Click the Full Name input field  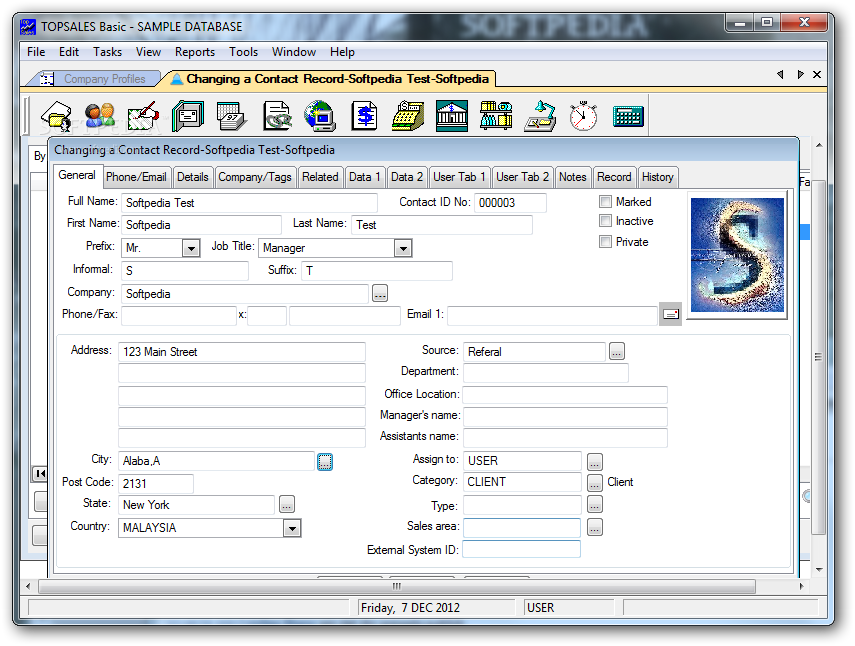tap(249, 203)
